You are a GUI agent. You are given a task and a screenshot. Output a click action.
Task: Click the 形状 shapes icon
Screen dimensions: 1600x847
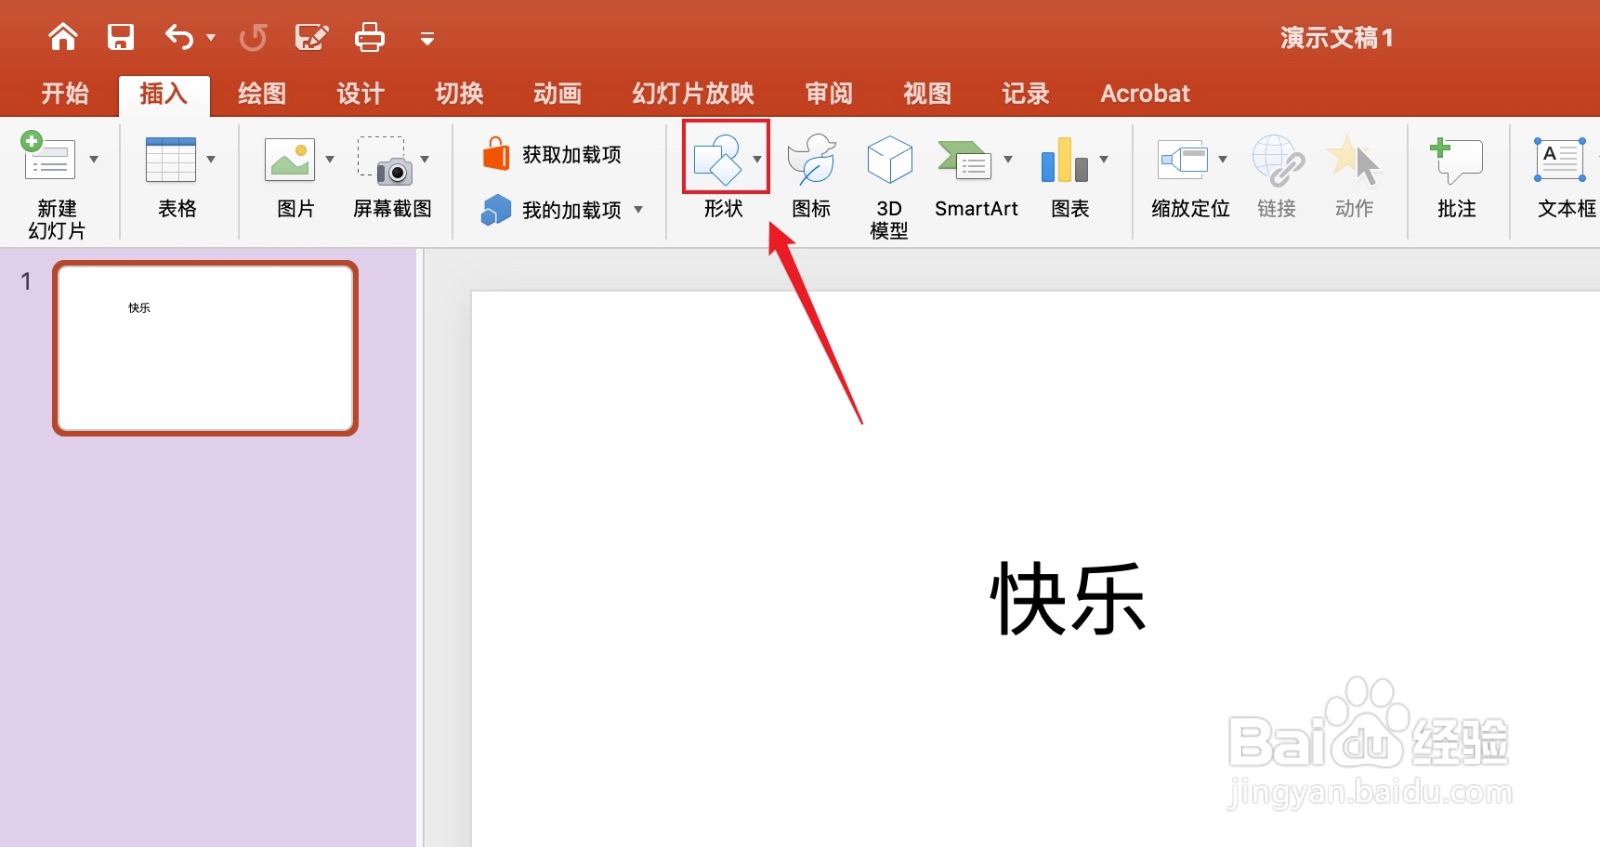click(x=718, y=159)
